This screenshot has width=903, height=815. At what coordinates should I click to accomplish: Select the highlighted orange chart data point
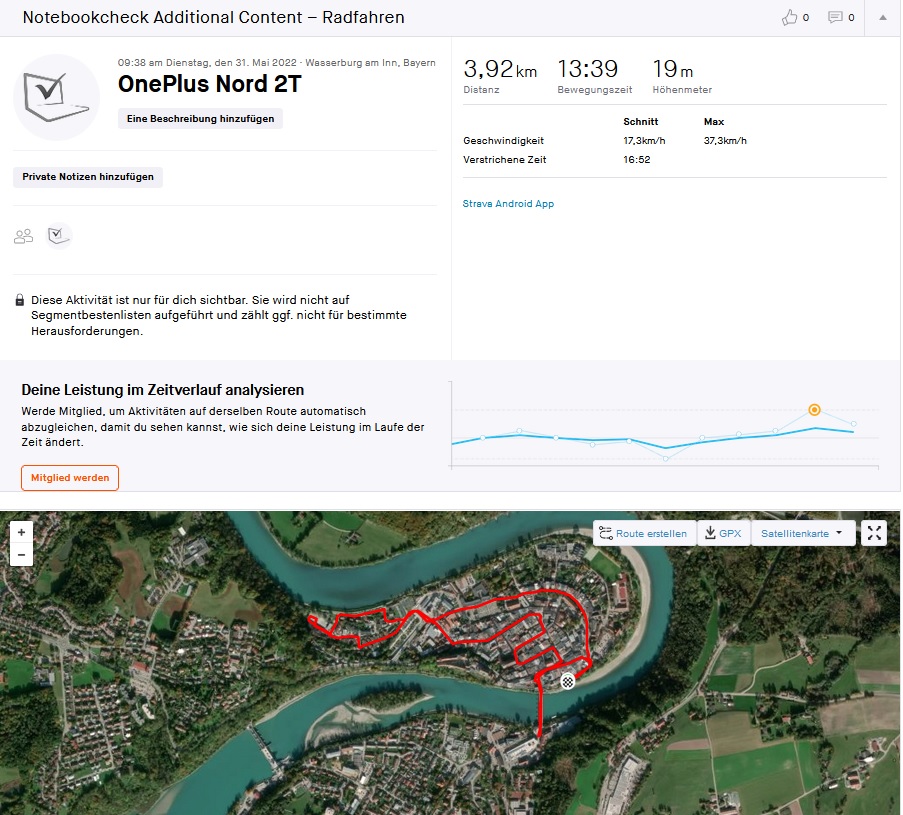pos(815,409)
